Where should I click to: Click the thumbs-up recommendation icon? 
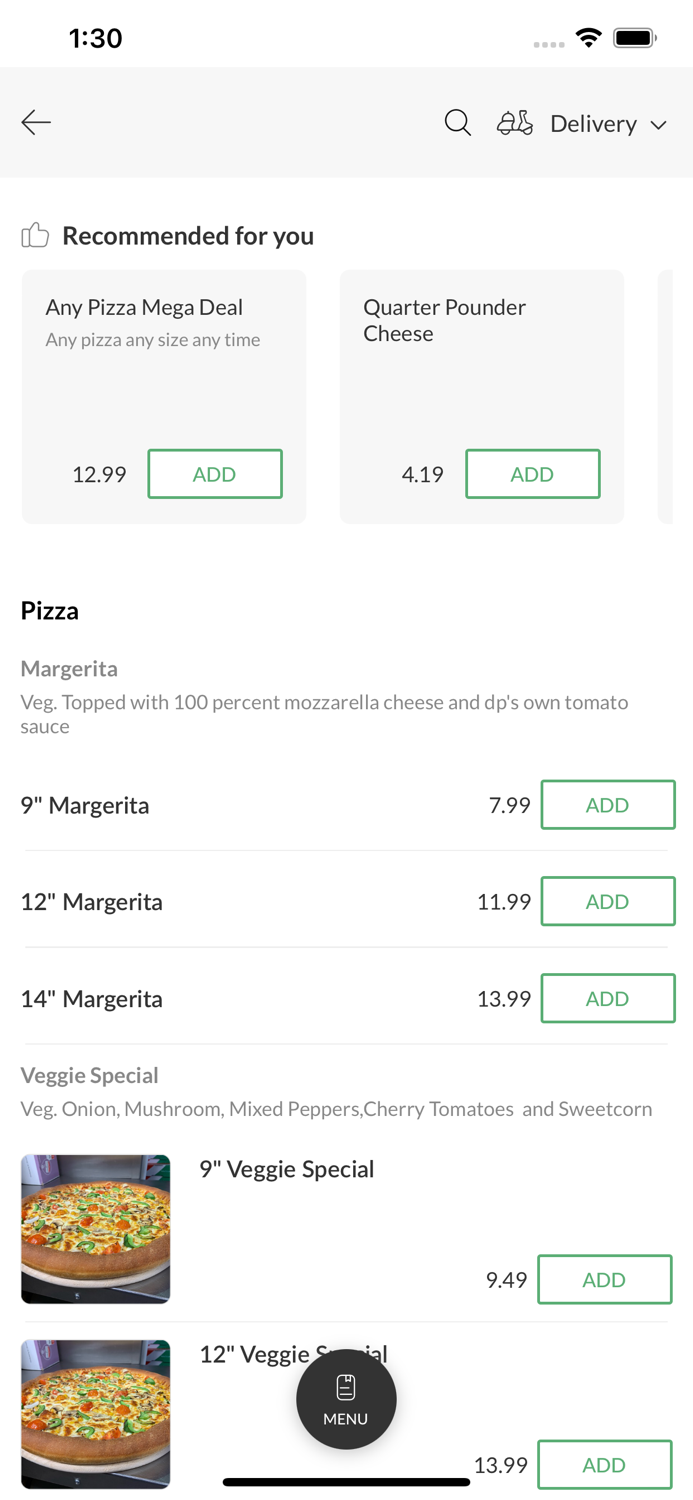click(34, 234)
